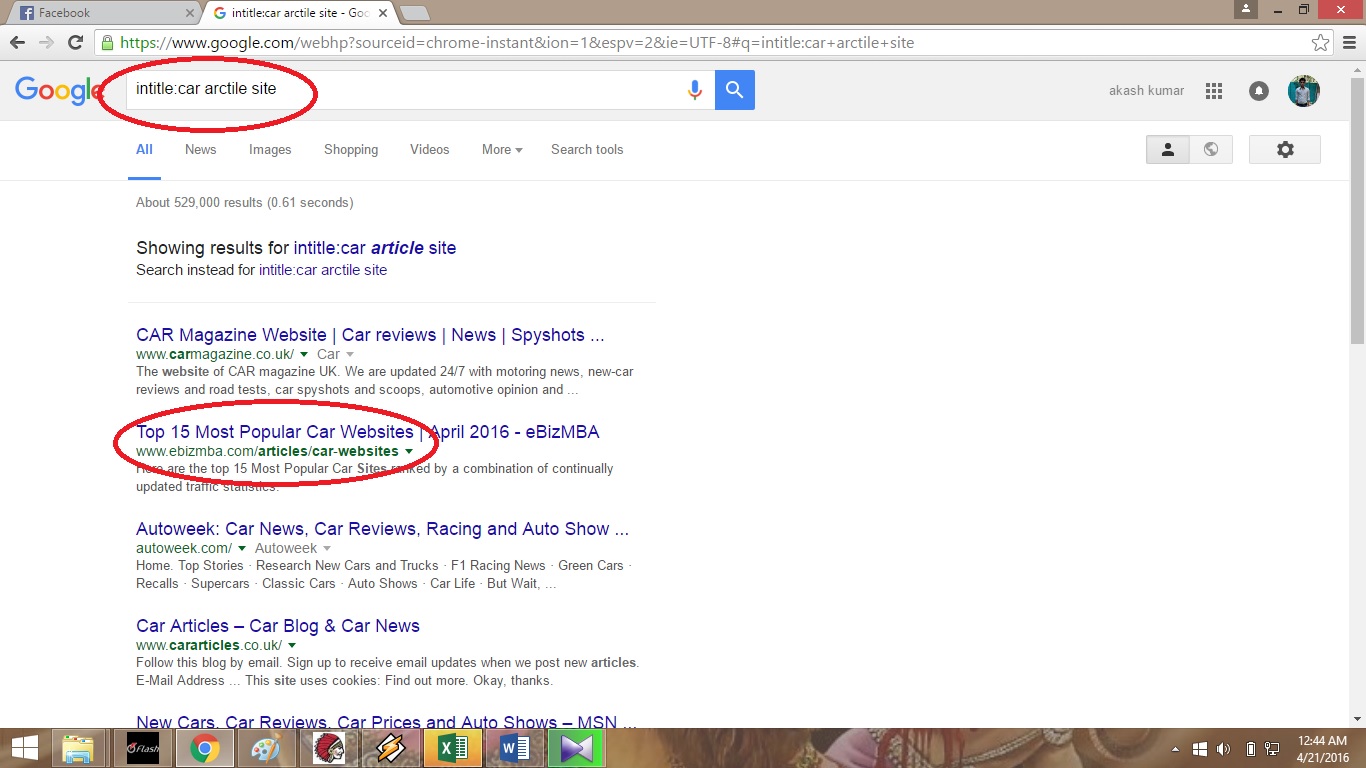The image size is (1366, 768).
Task: Expand dropdown arrow next to carmagazine.co.uk
Action: click(x=303, y=354)
